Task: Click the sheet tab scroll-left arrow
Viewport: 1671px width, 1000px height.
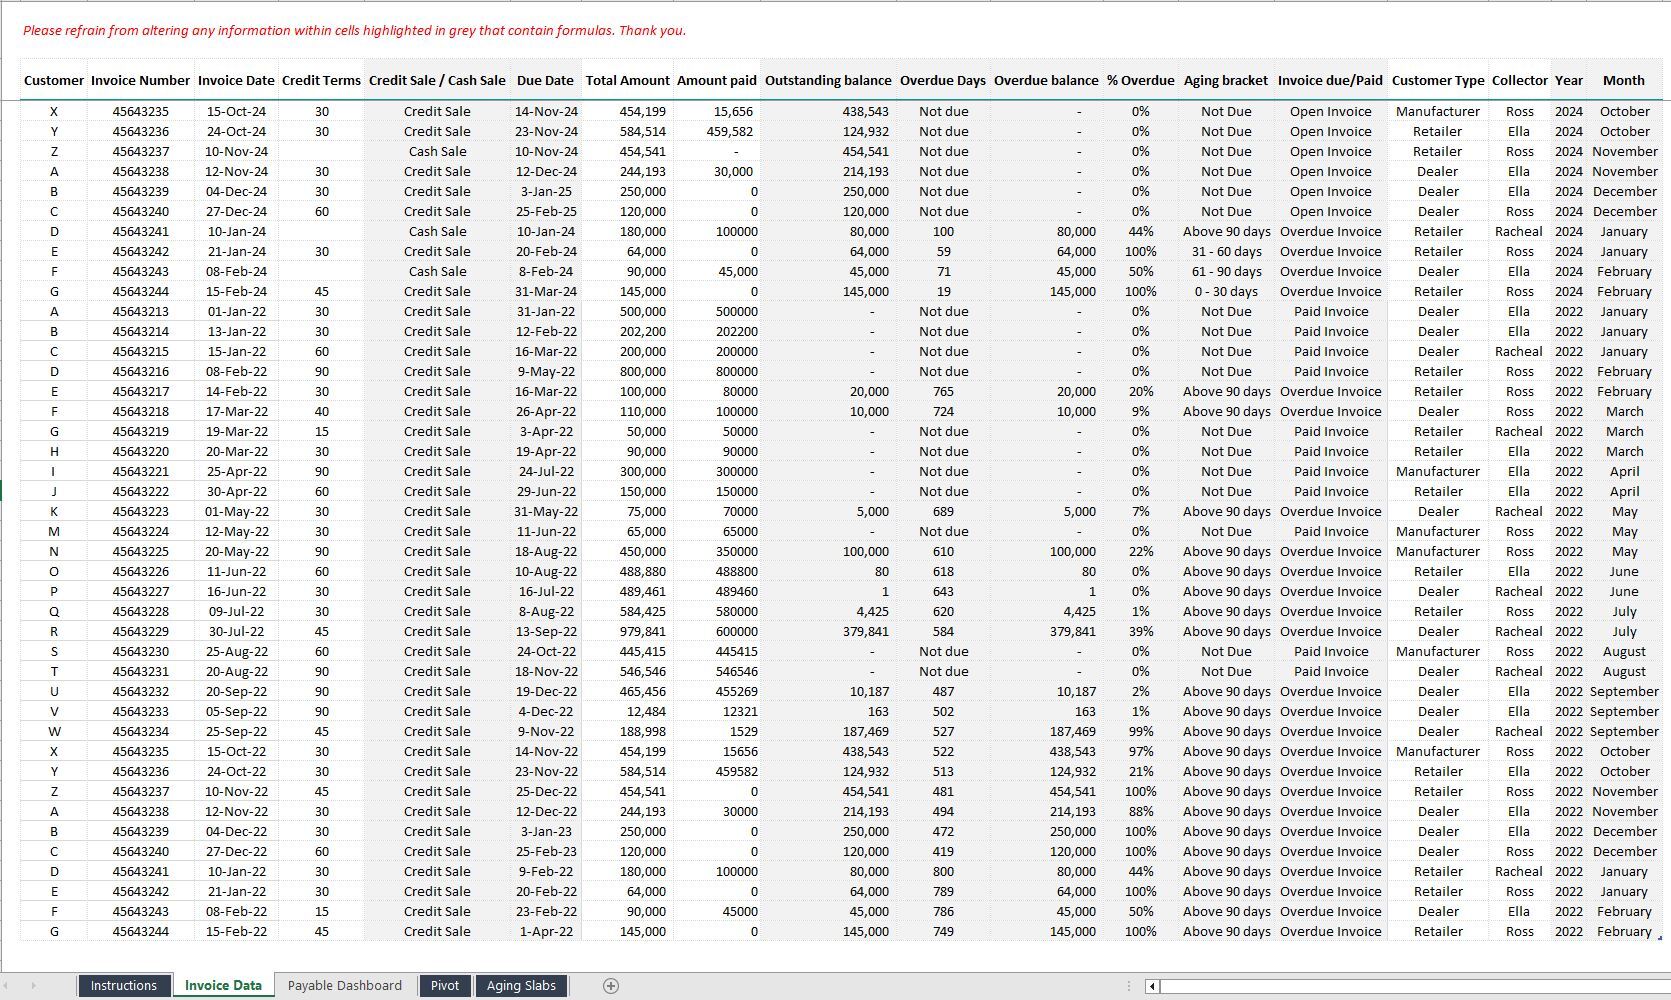Action: coord(7,986)
